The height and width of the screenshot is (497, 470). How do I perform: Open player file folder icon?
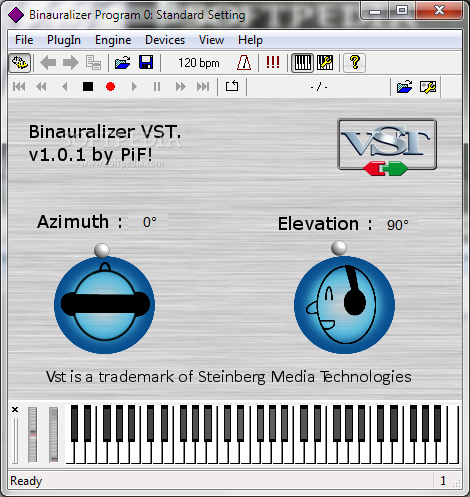(405, 87)
